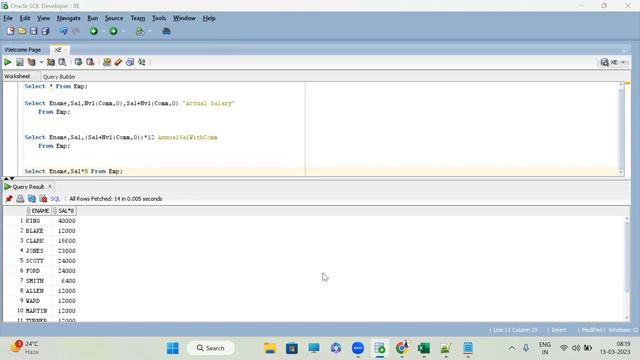Click the green run icon on Query Result tab

tap(7, 187)
